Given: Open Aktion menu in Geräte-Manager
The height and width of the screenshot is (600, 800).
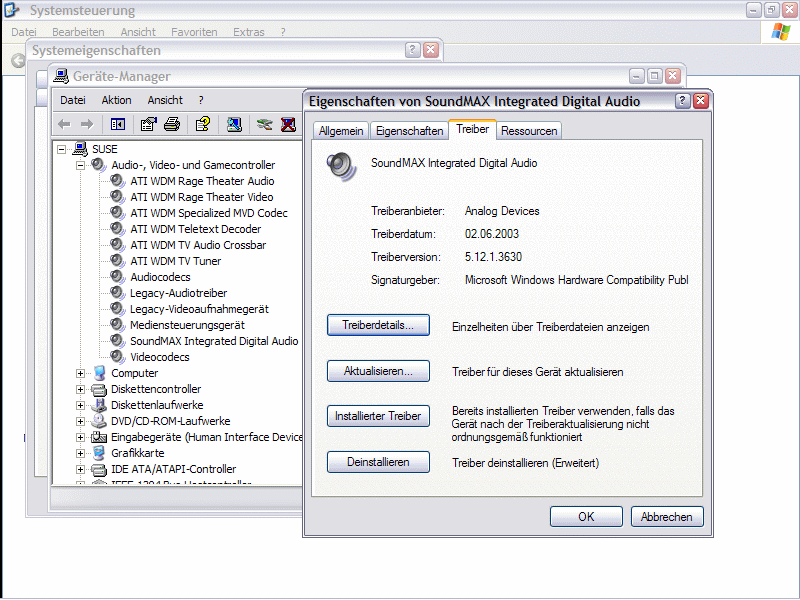Looking at the screenshot, I should click(x=116, y=100).
